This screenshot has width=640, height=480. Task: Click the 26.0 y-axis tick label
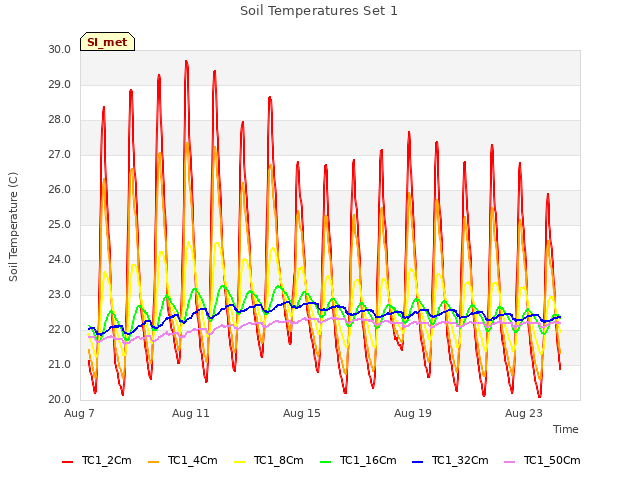60,190
